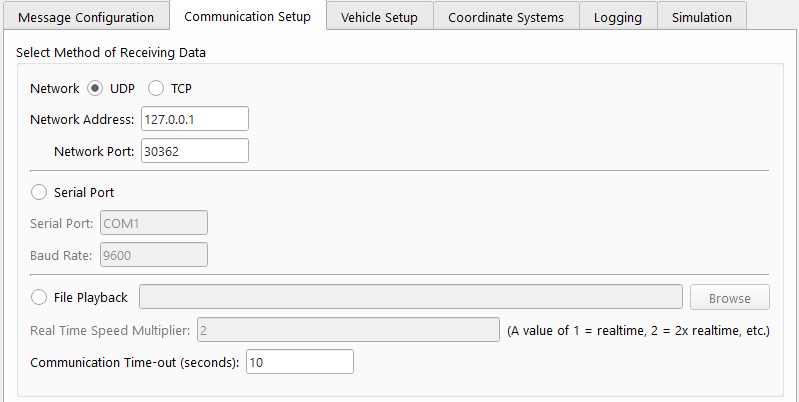Open the Message Configuration tab
799x402 pixels.
tap(86, 17)
